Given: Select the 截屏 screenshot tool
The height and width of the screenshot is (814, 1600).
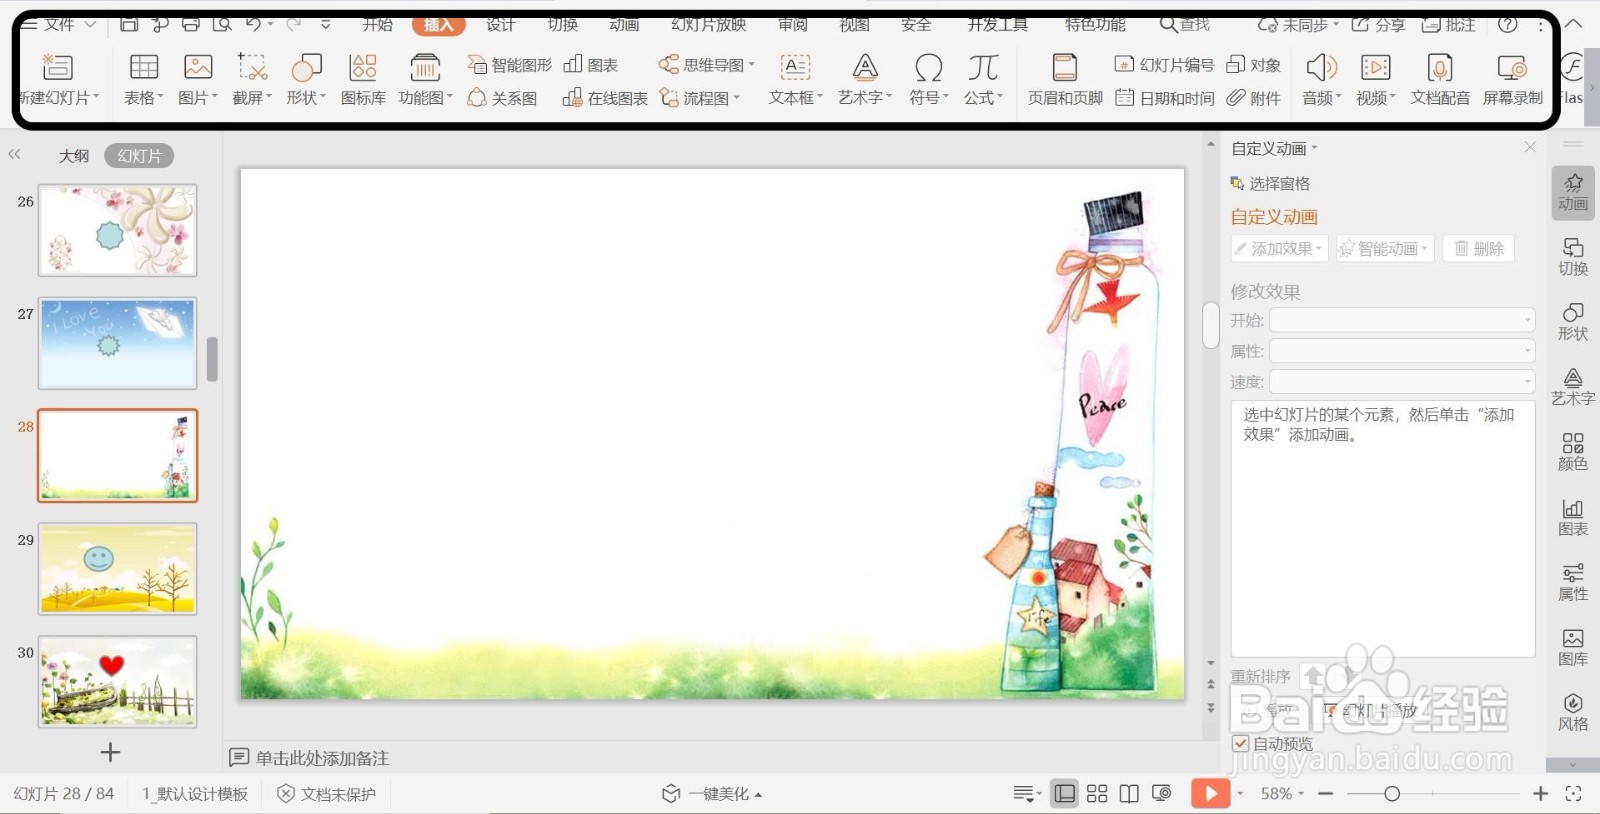Looking at the screenshot, I should (251, 79).
